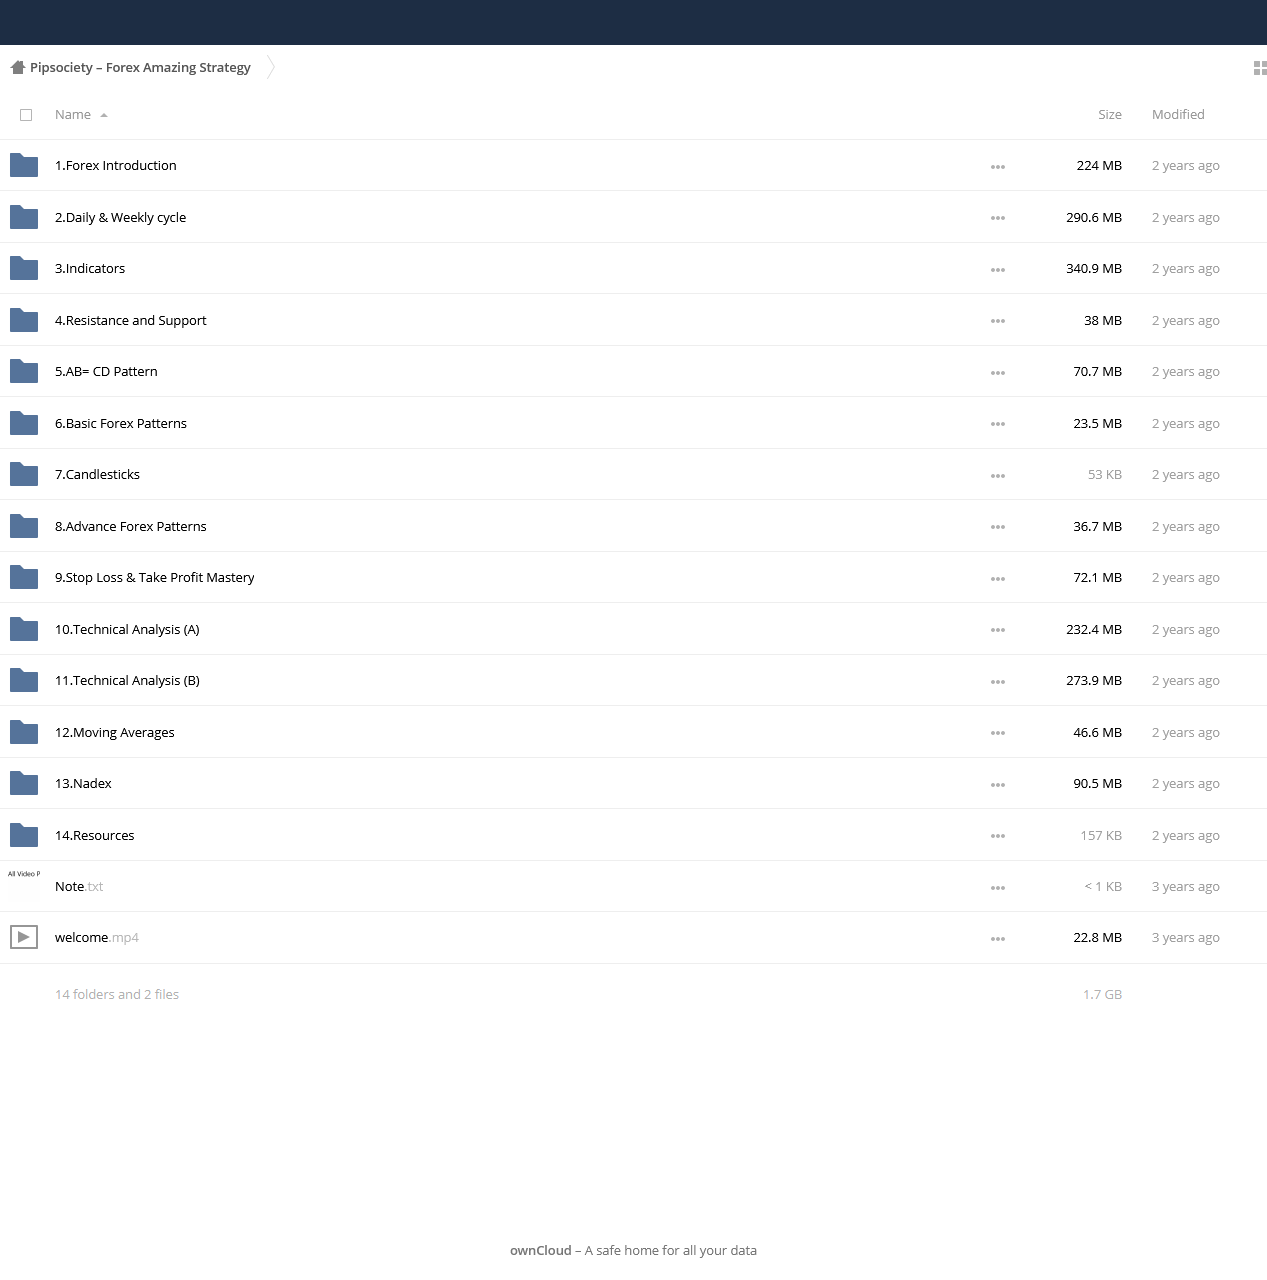Open the 8.Advance Forex Patterns folder
1267x1280 pixels.
(x=131, y=526)
